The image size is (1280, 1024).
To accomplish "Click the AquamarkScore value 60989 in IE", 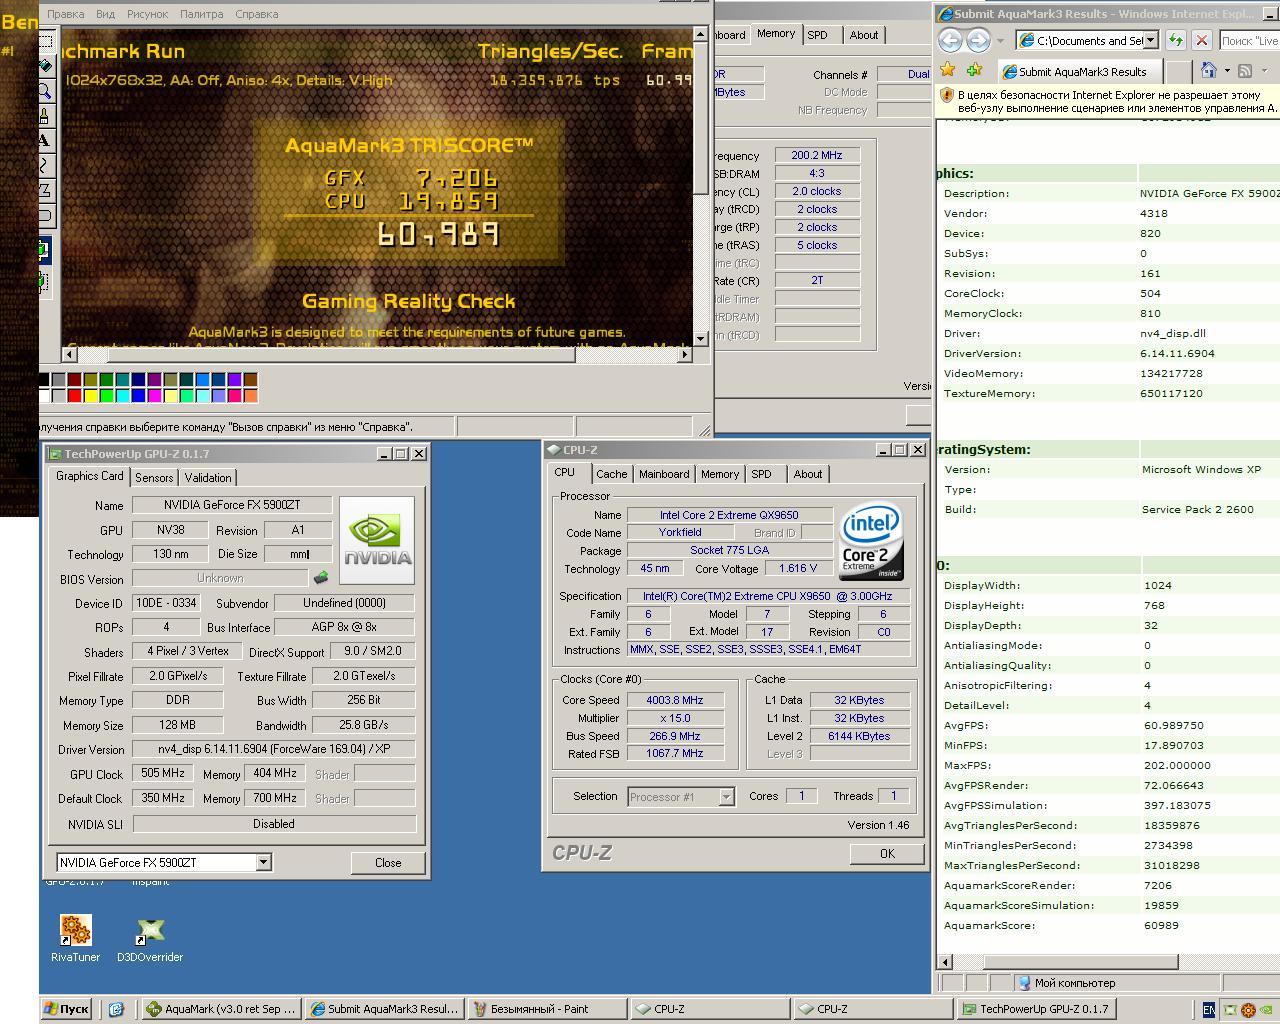I will (1161, 925).
